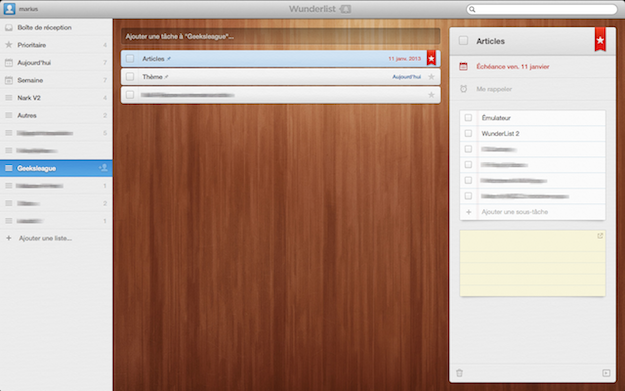
Task: Set a reminder with the Me rappeler alarm icon
Action: coord(463,89)
